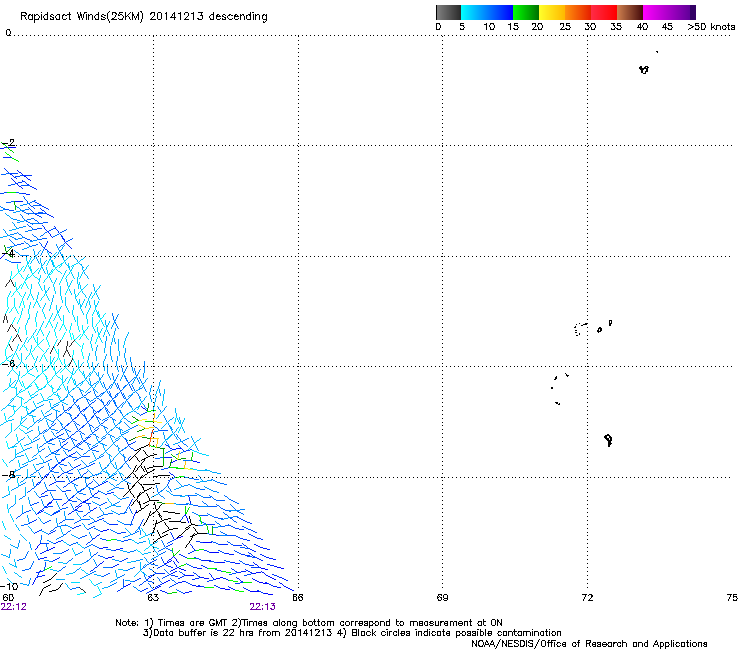Viewport: 740px width, 650px height.
Task: Click the green 15-20 knots legend swatch
Action: pyautogui.click(x=526, y=12)
